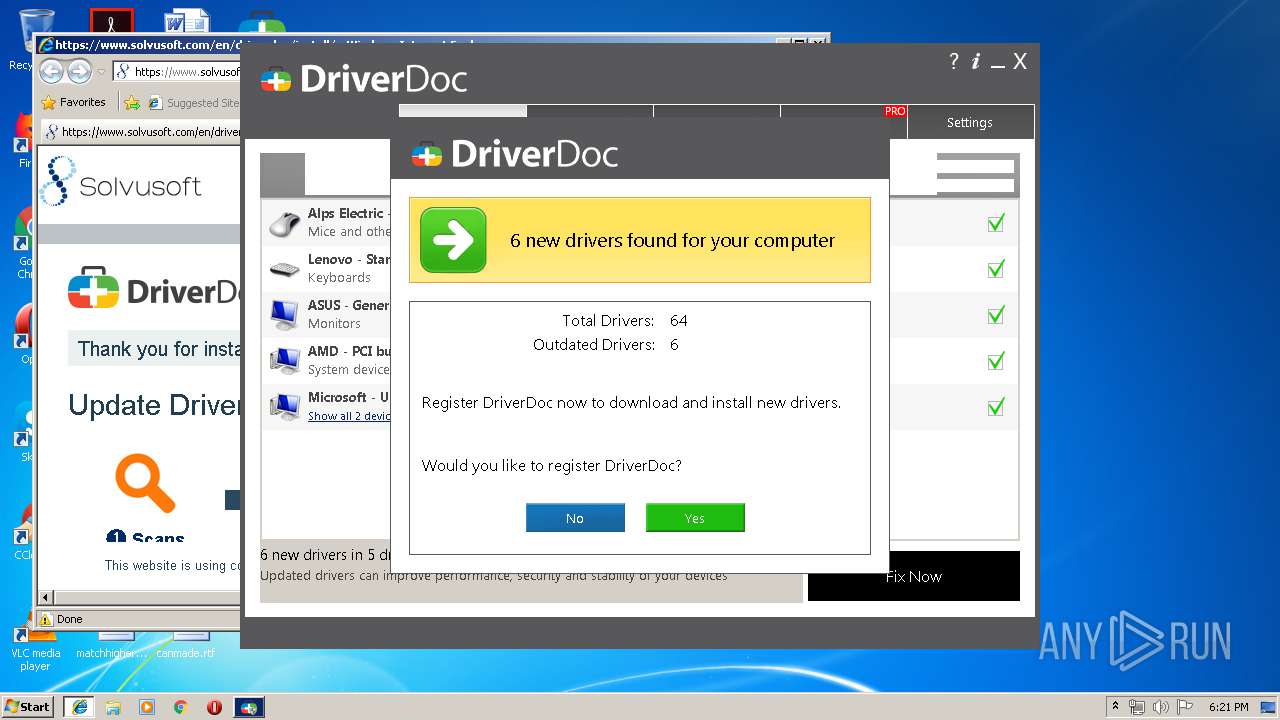Click the Fix Now button
Viewport: 1280px width, 720px height.
pos(914,576)
